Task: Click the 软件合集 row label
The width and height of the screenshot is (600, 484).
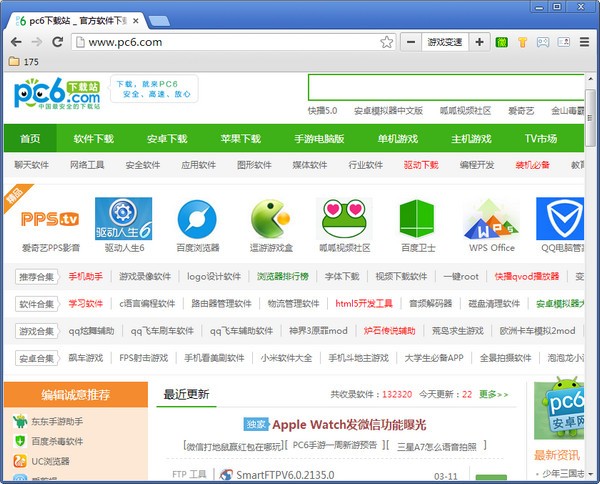Action: [x=36, y=304]
